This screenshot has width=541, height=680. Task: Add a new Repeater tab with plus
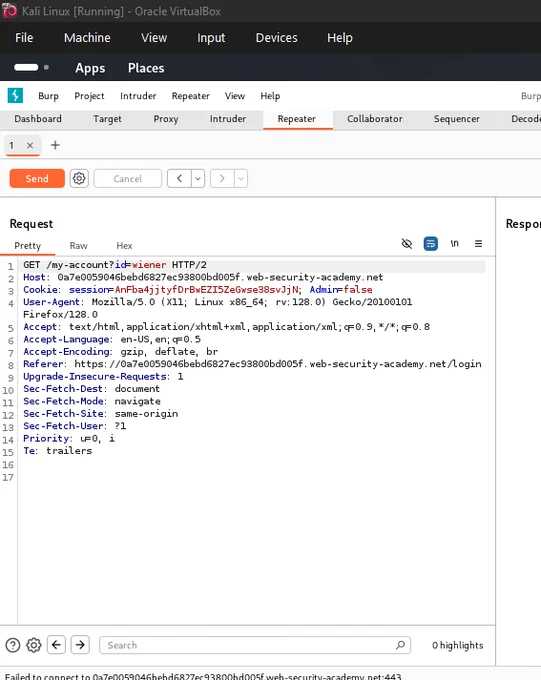[x=55, y=145]
